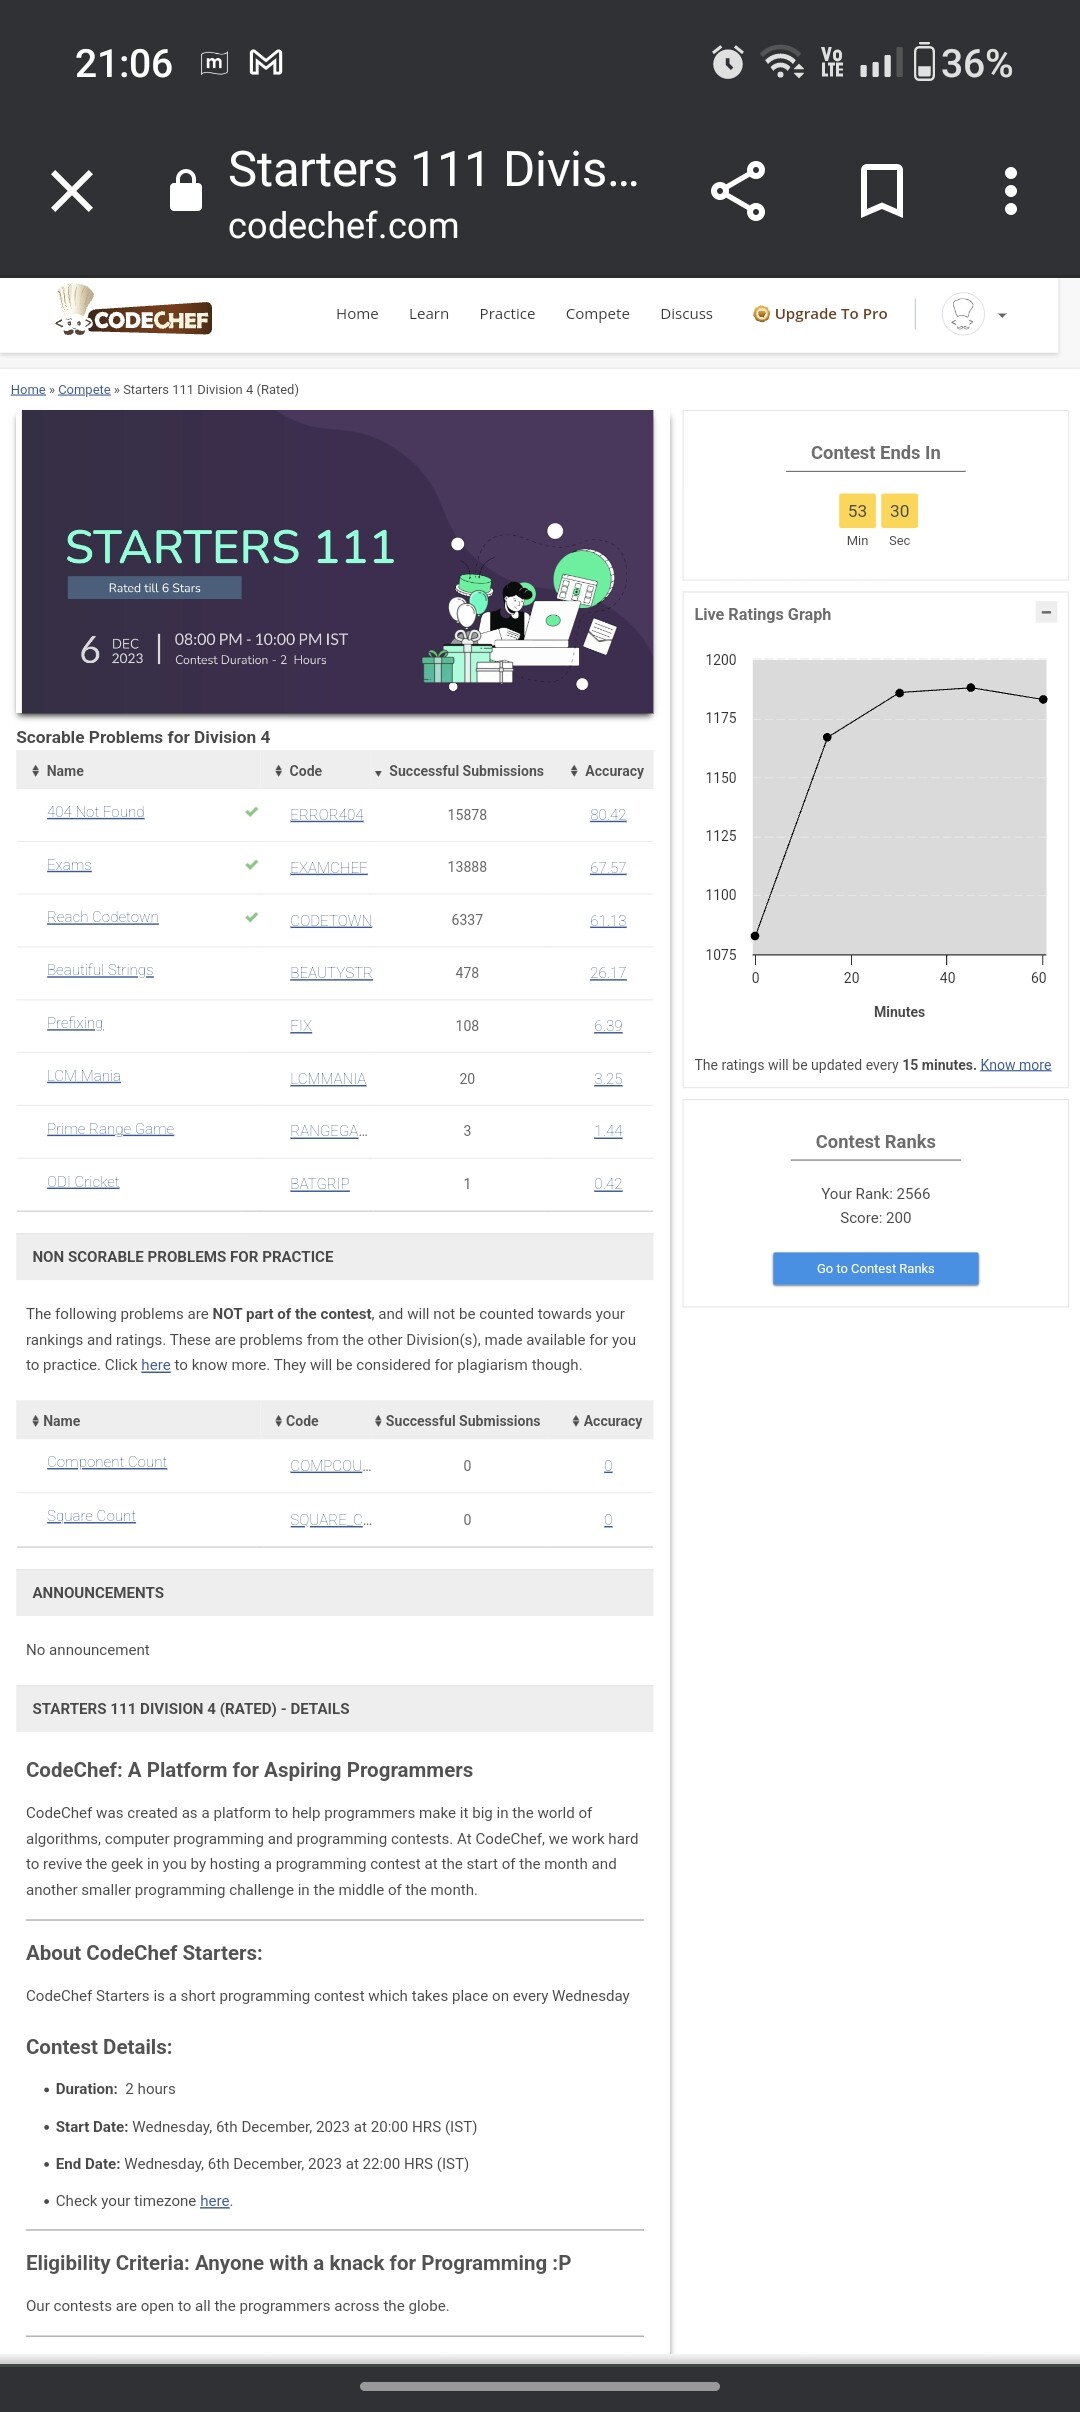Tap solved checkmark next to Exams
The image size is (1080, 2412).
pyautogui.click(x=252, y=865)
